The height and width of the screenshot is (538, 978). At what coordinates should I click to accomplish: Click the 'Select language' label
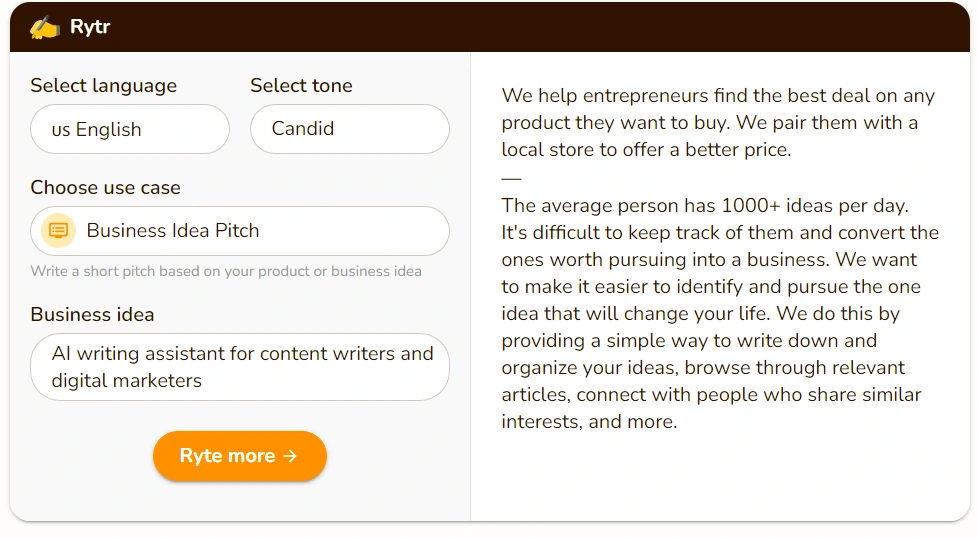tap(103, 86)
